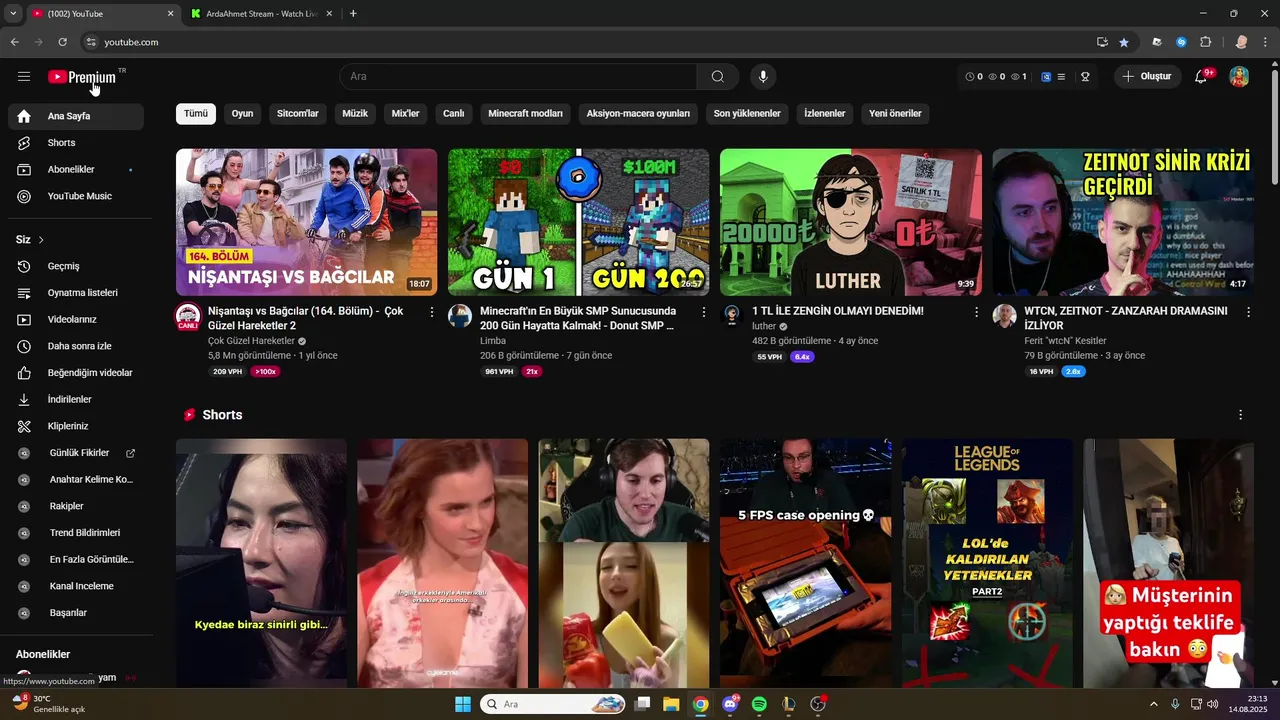Open the 5 FPS case opening Short
The width and height of the screenshot is (1280, 720).
[x=805, y=563]
